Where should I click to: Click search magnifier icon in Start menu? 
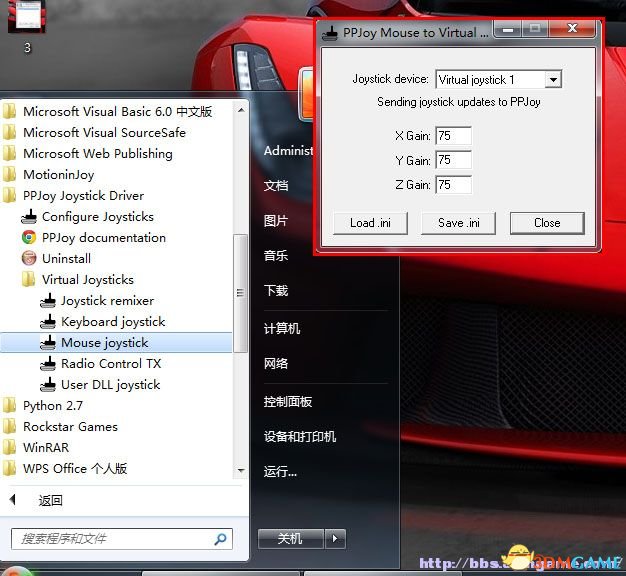220,539
